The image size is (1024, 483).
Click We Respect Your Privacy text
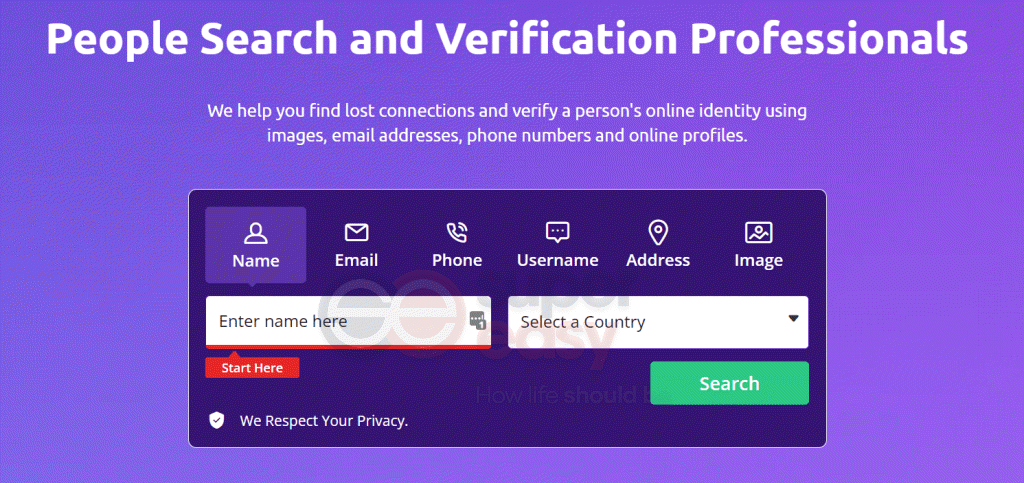324,421
